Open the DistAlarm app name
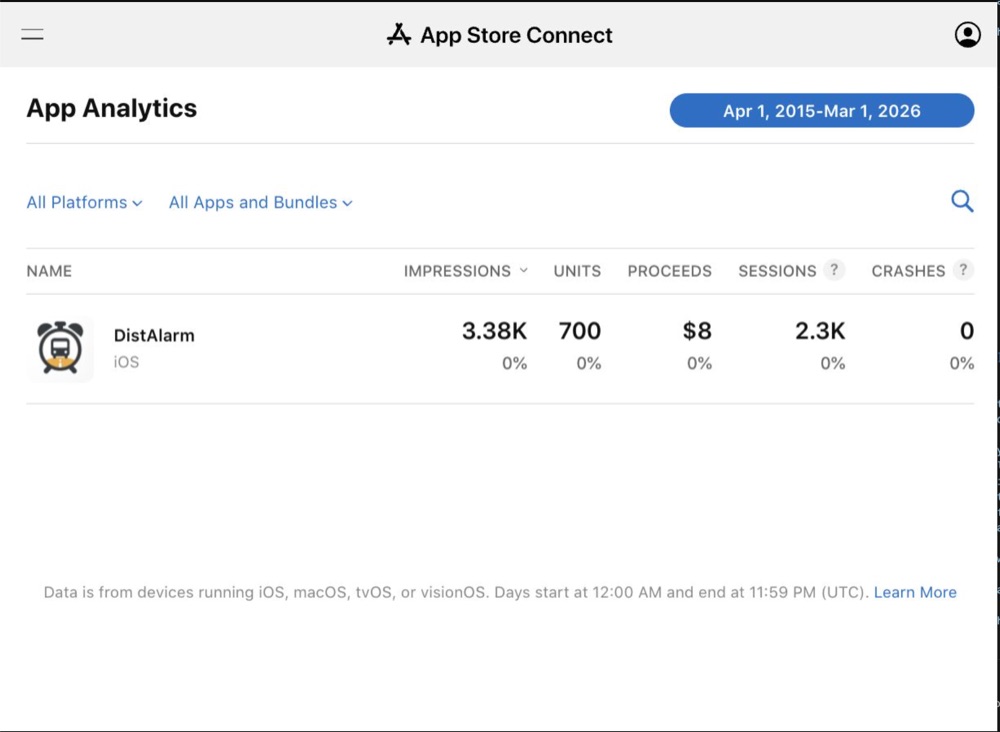The image size is (1000, 732). (x=154, y=335)
